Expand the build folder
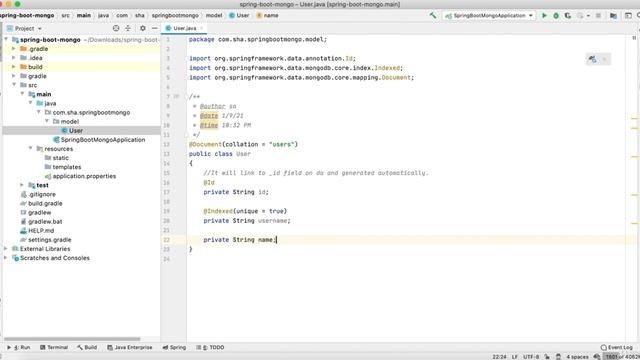Viewport: 640px width, 360px height. pyautogui.click(x=14, y=67)
